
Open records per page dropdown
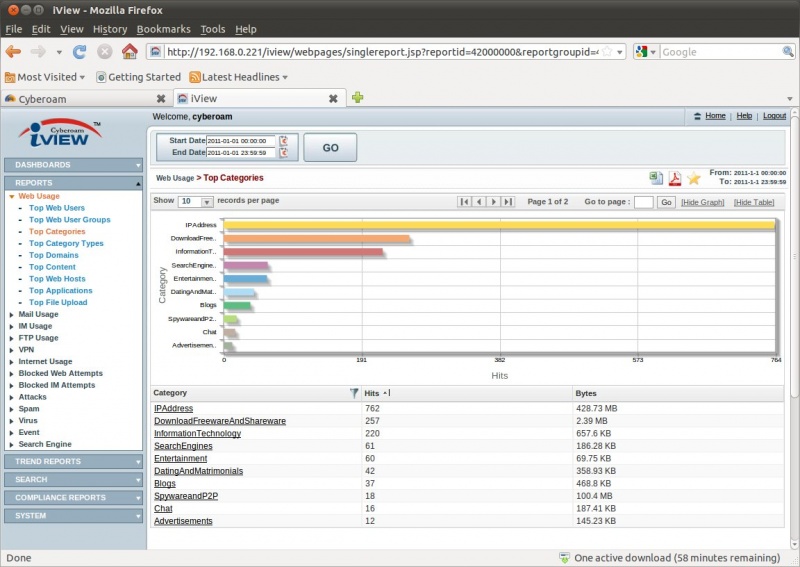click(194, 201)
